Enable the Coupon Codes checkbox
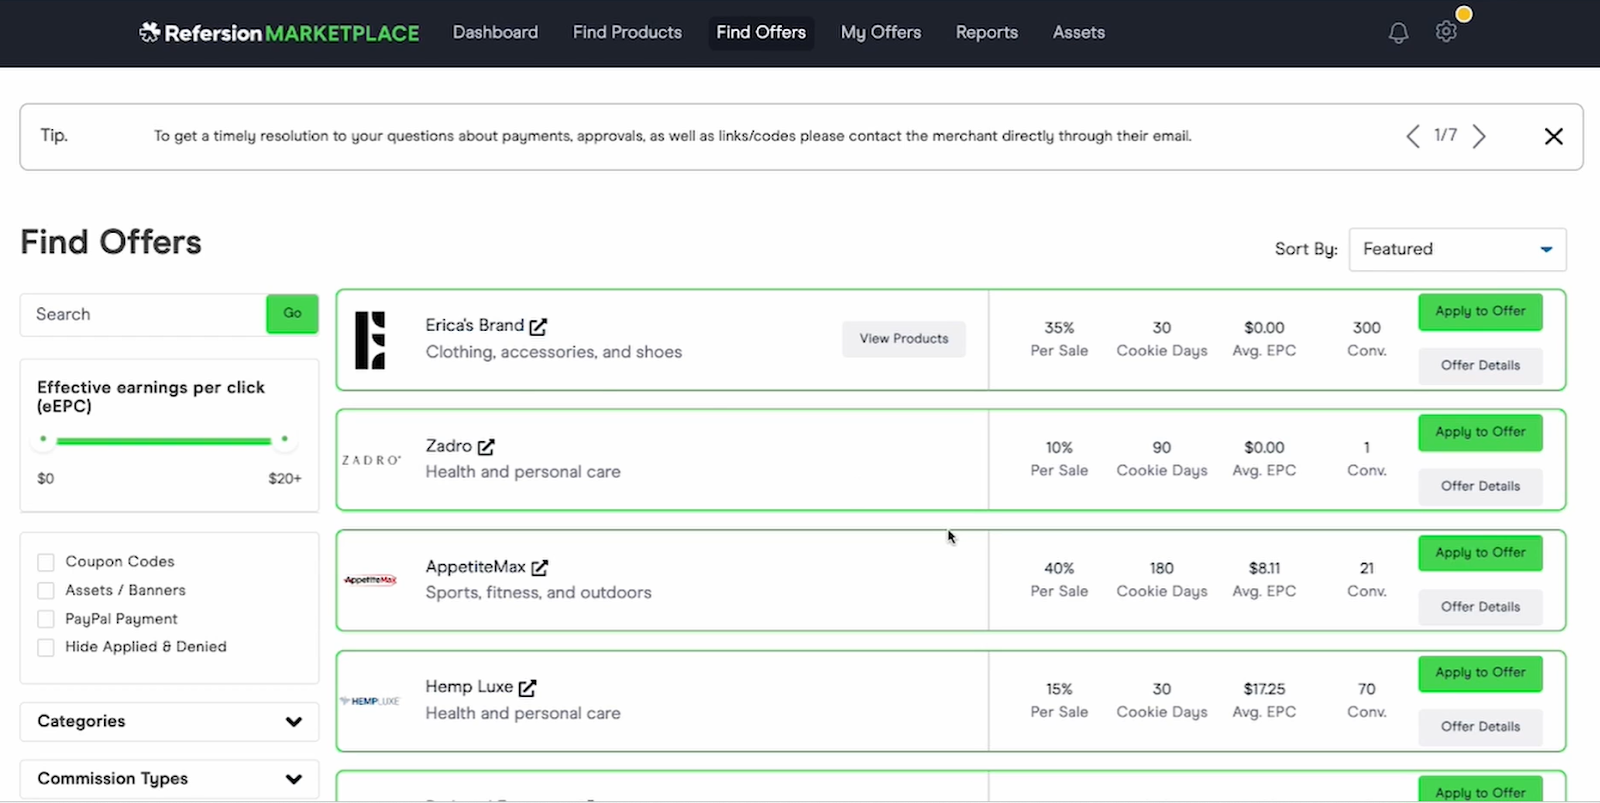 click(46, 562)
